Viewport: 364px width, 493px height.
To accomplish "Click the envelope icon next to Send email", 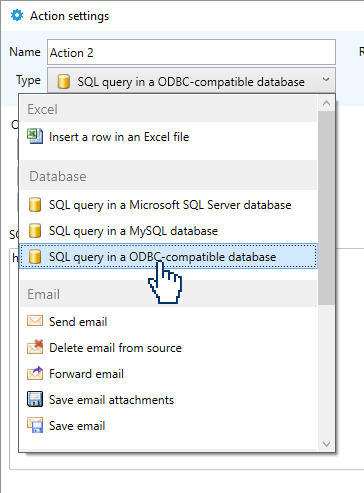I will [x=35, y=321].
